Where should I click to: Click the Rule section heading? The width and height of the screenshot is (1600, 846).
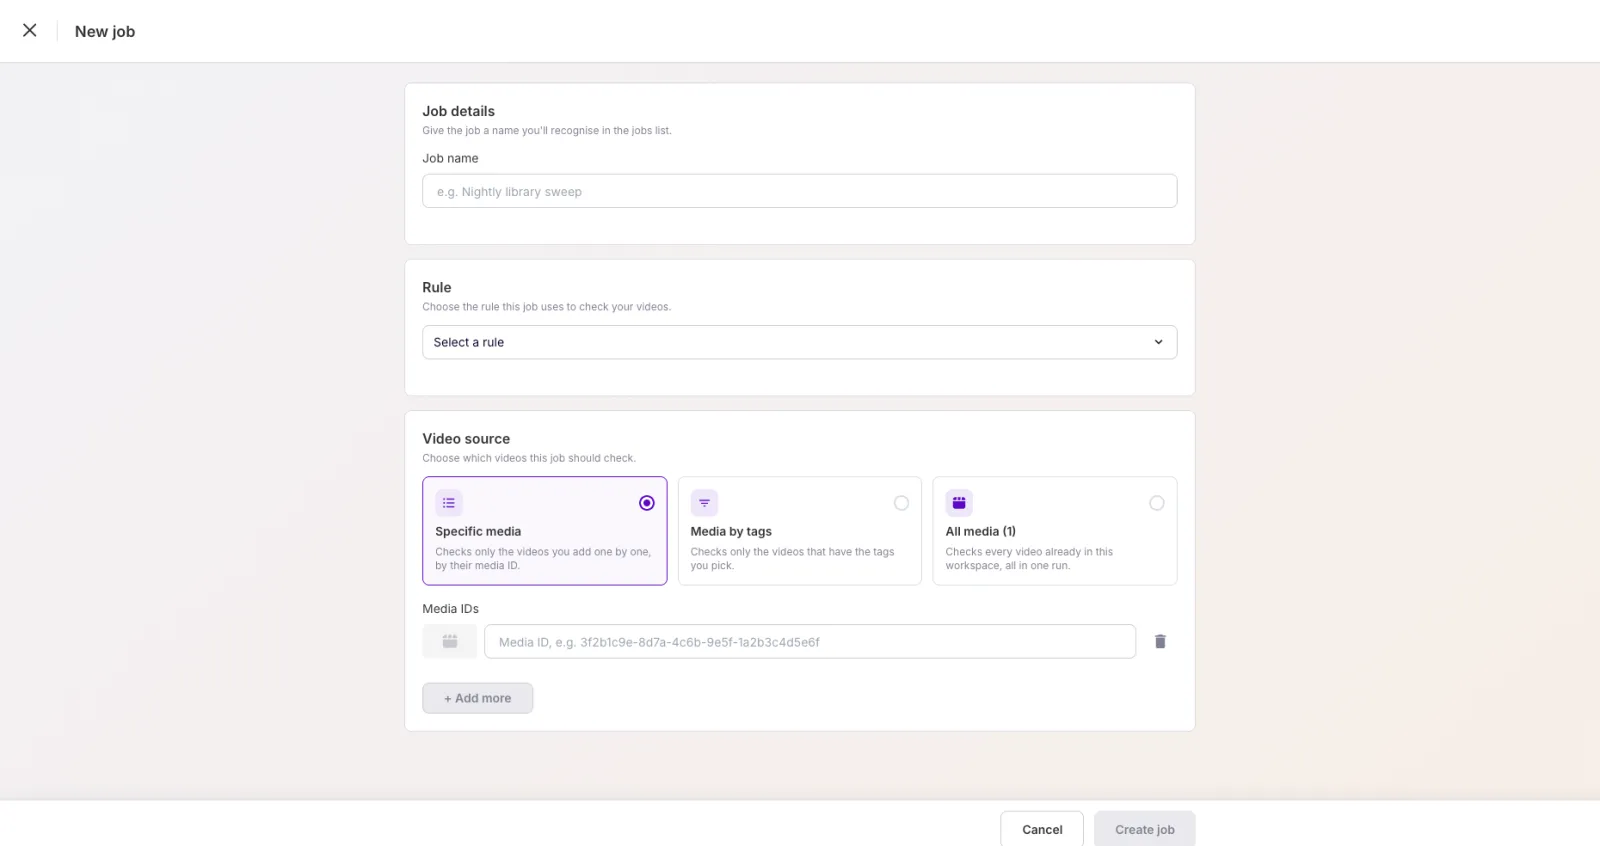[x=437, y=287]
